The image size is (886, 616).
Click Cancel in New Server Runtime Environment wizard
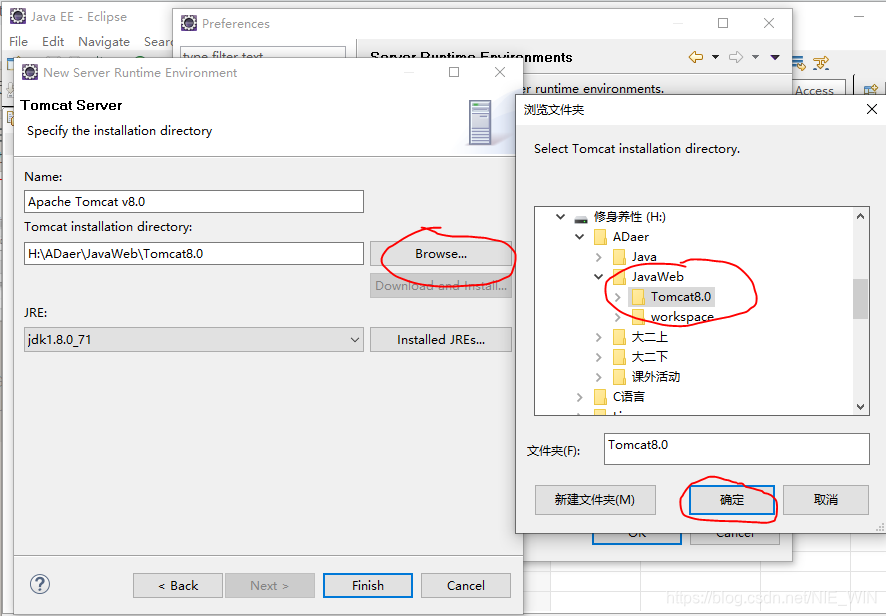click(x=466, y=585)
